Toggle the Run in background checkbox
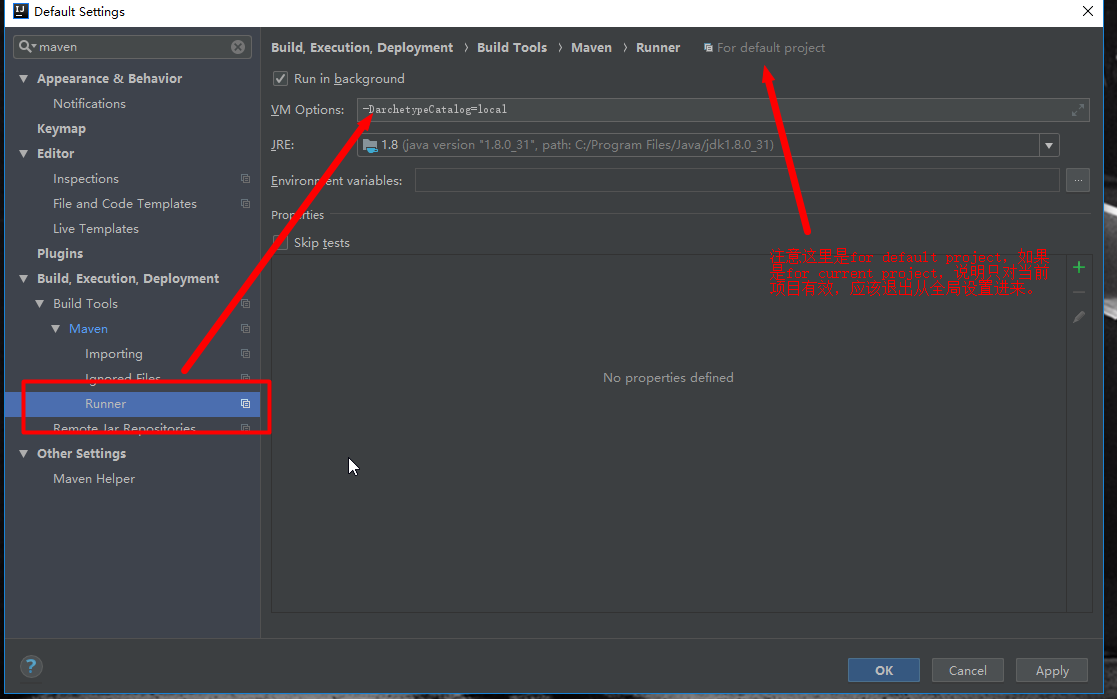1117x699 pixels. coord(280,79)
